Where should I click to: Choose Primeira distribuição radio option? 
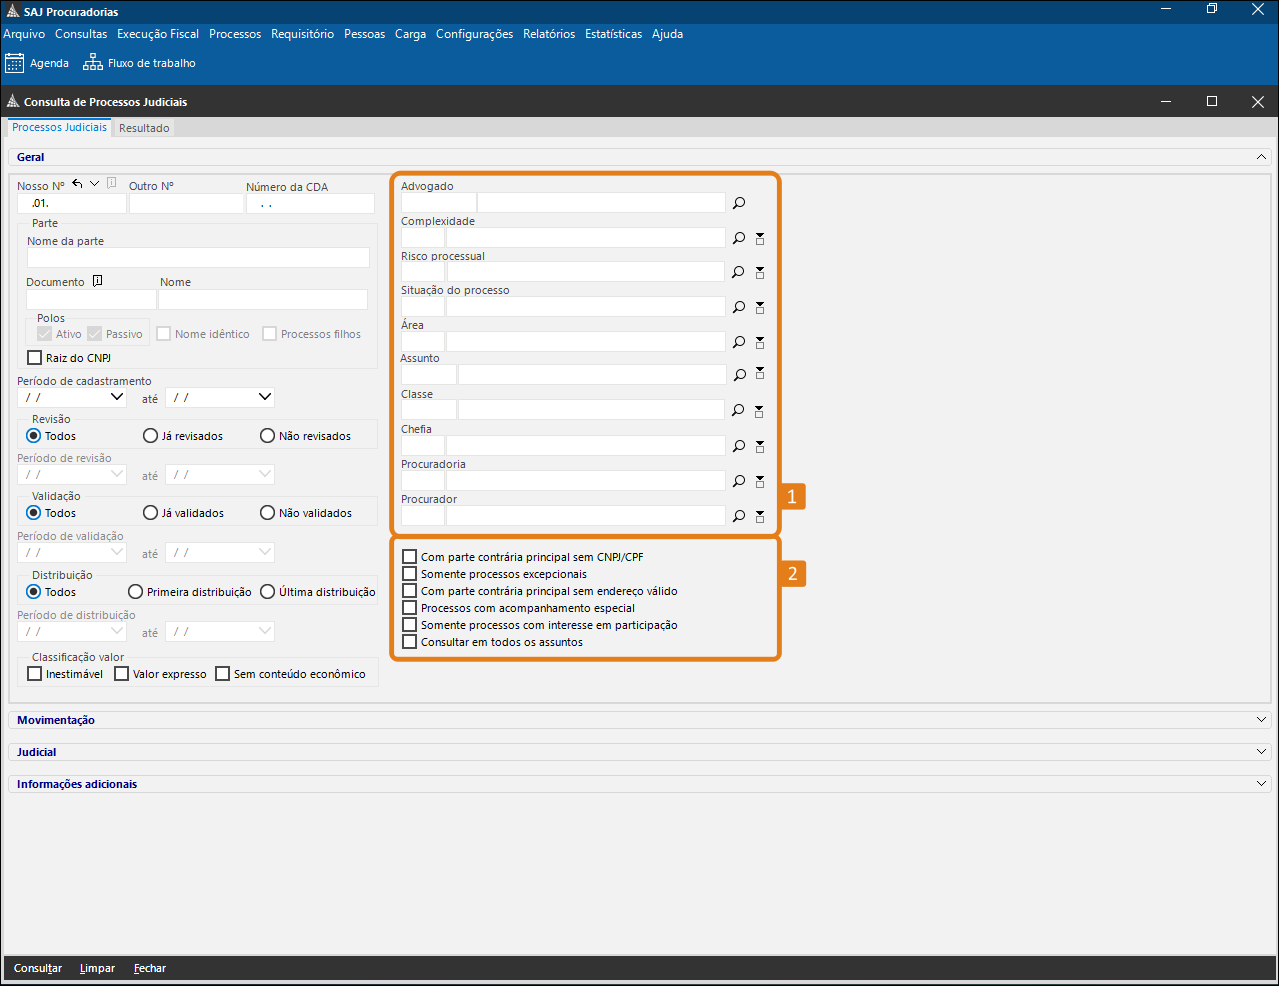pyautogui.click(x=136, y=592)
